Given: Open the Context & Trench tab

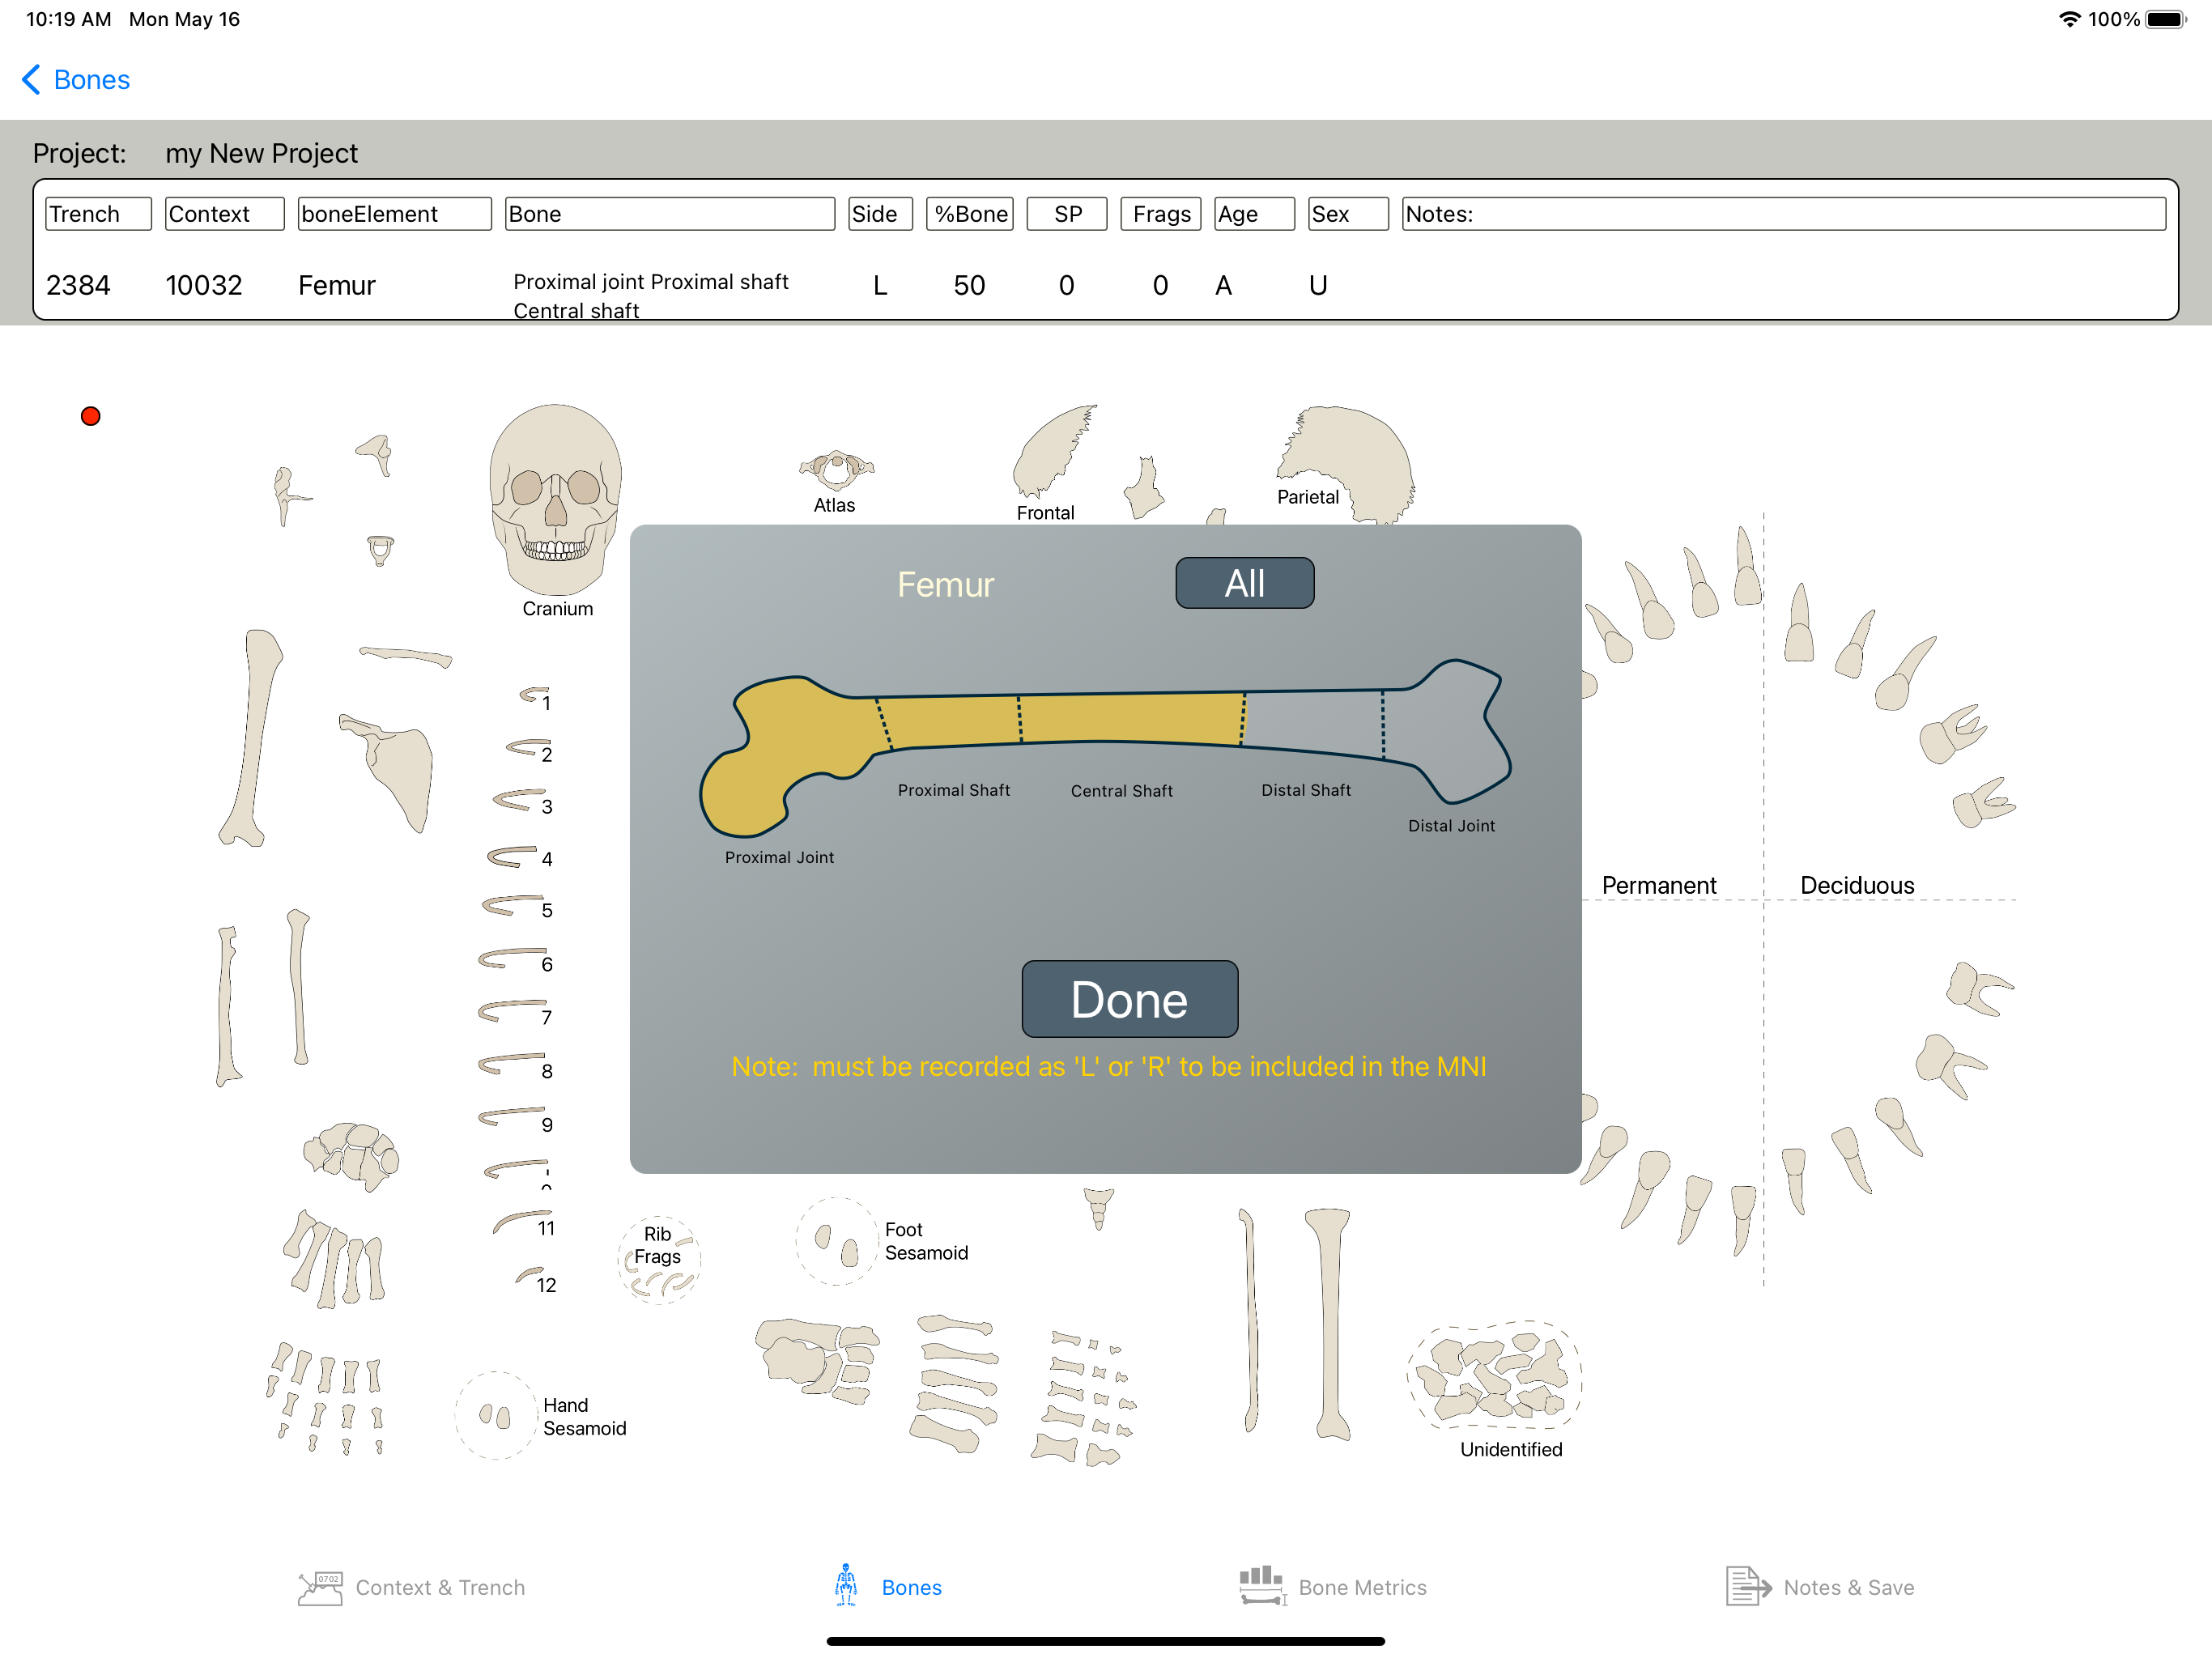Looking at the screenshot, I should click(412, 1587).
